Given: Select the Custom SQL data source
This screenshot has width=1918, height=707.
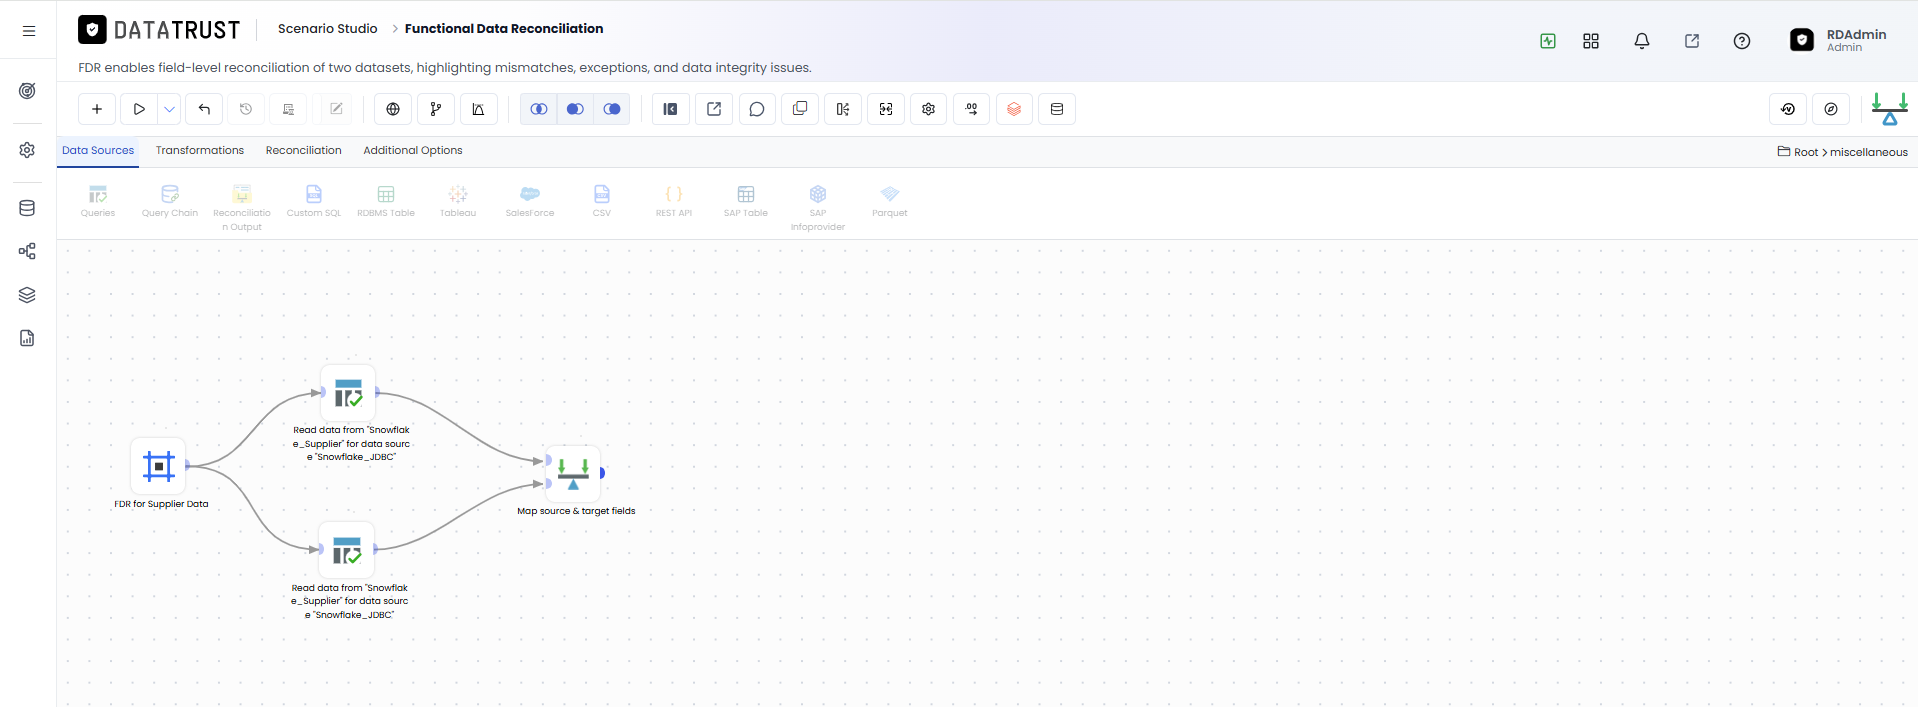Looking at the screenshot, I should [314, 200].
